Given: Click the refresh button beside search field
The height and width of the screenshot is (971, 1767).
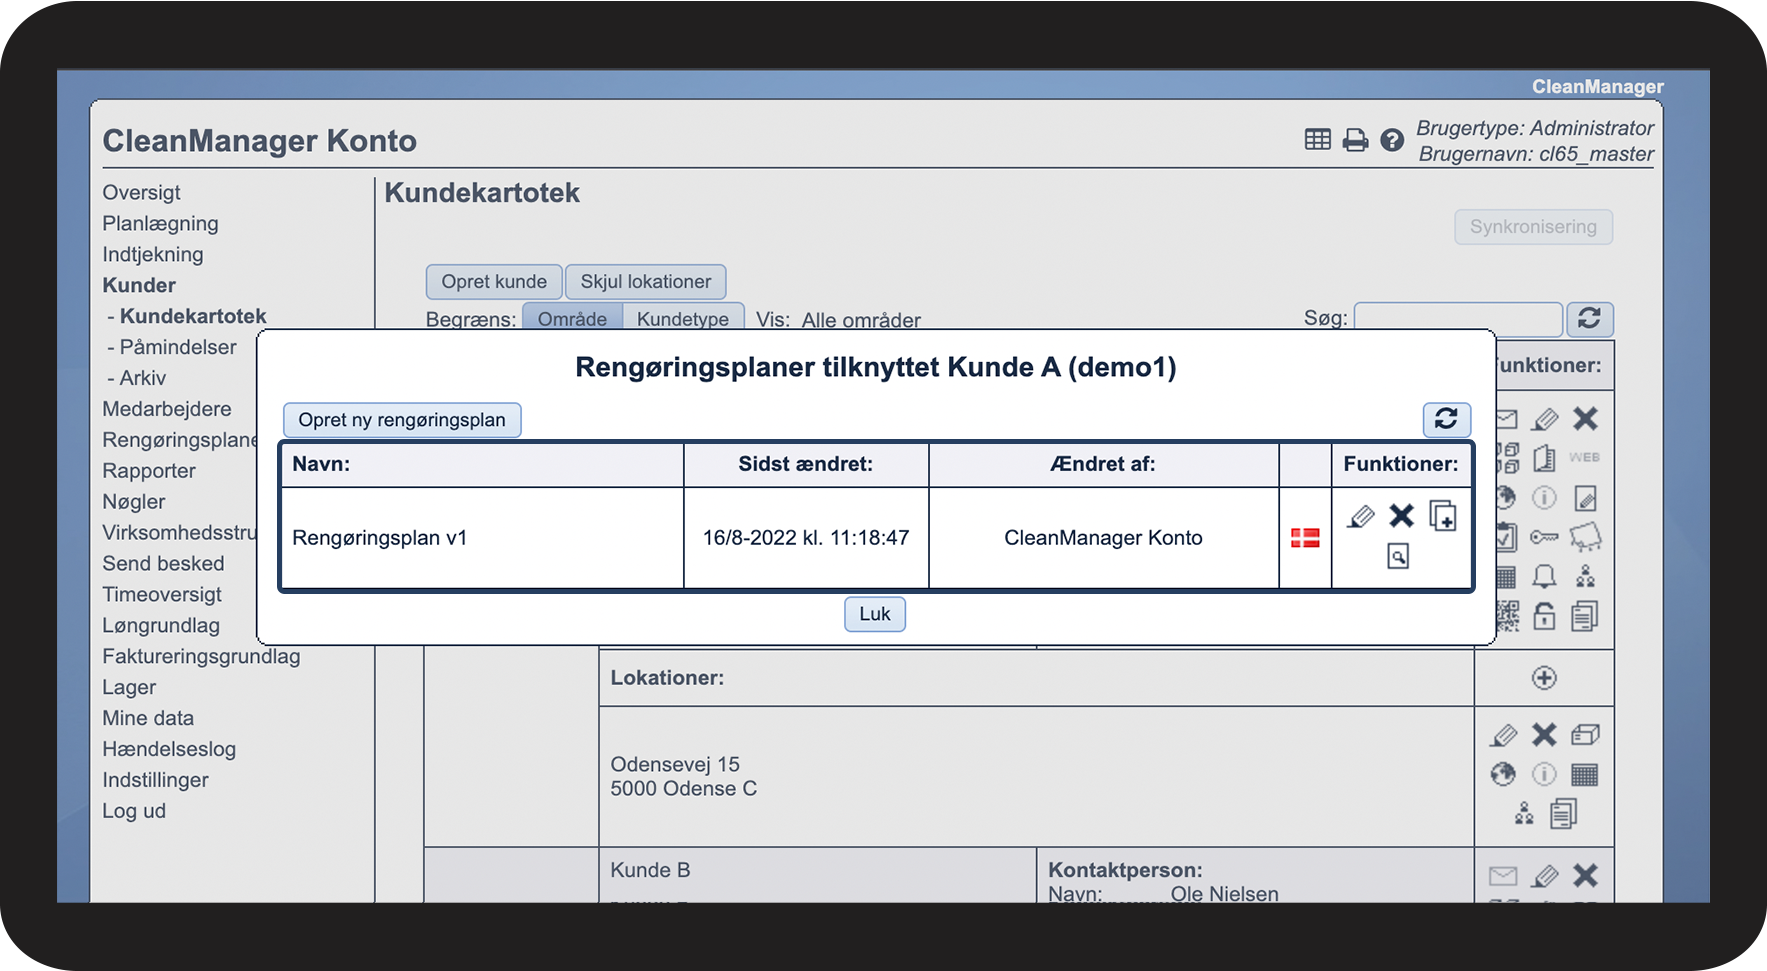Looking at the screenshot, I should click(1590, 319).
